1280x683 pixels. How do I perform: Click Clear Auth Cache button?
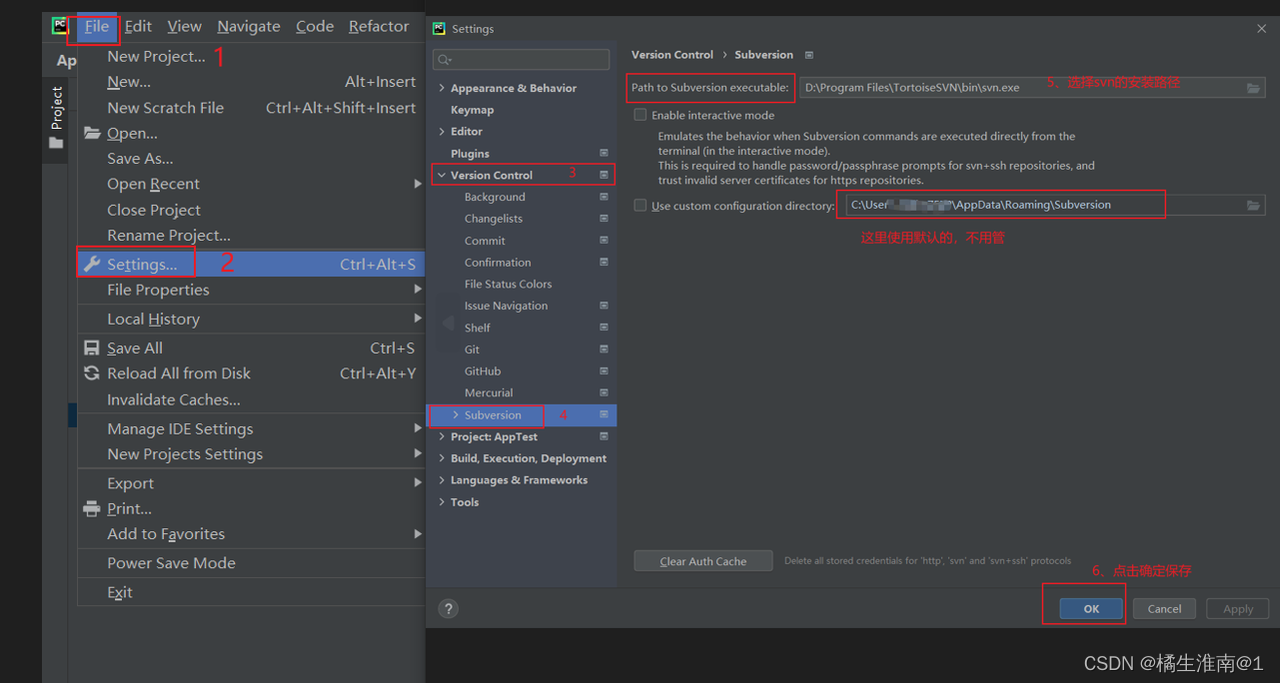pos(703,561)
